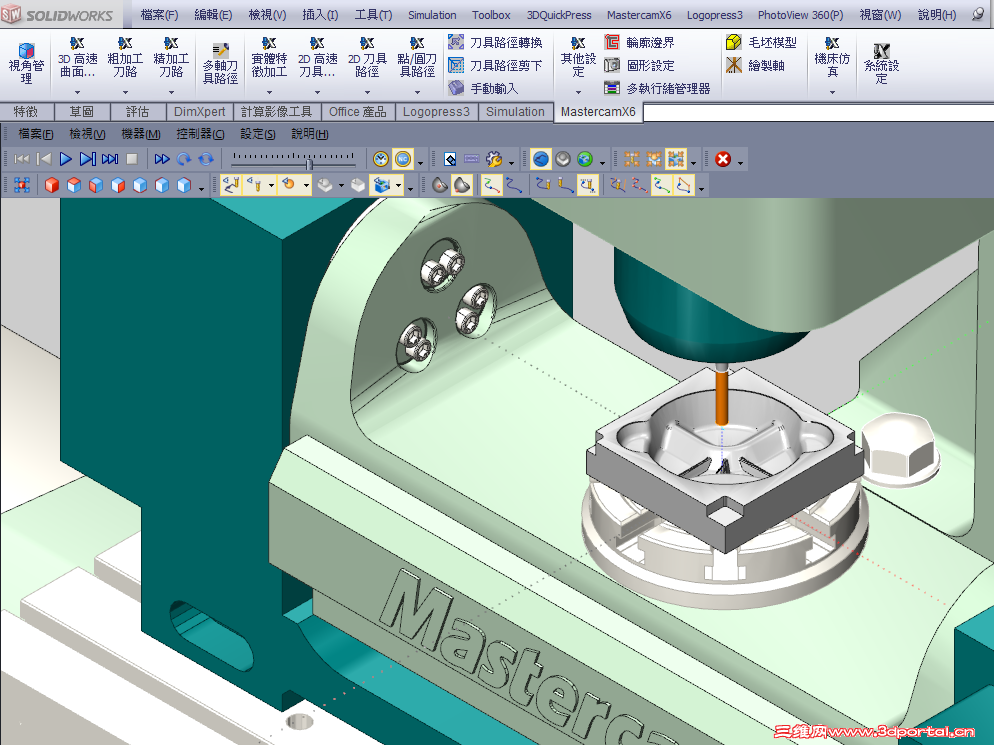Open 點/圓刀具路徑 toolpath tool

point(417,58)
